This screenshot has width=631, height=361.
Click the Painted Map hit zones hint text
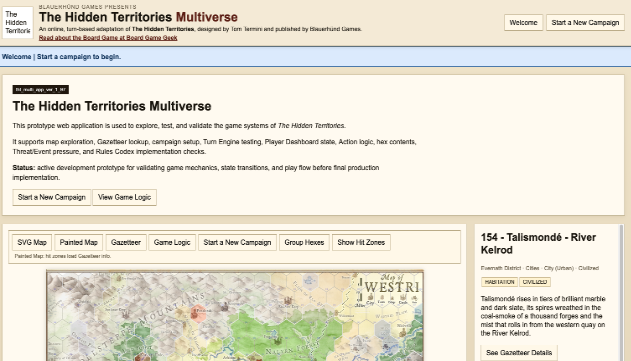[x=63, y=256]
